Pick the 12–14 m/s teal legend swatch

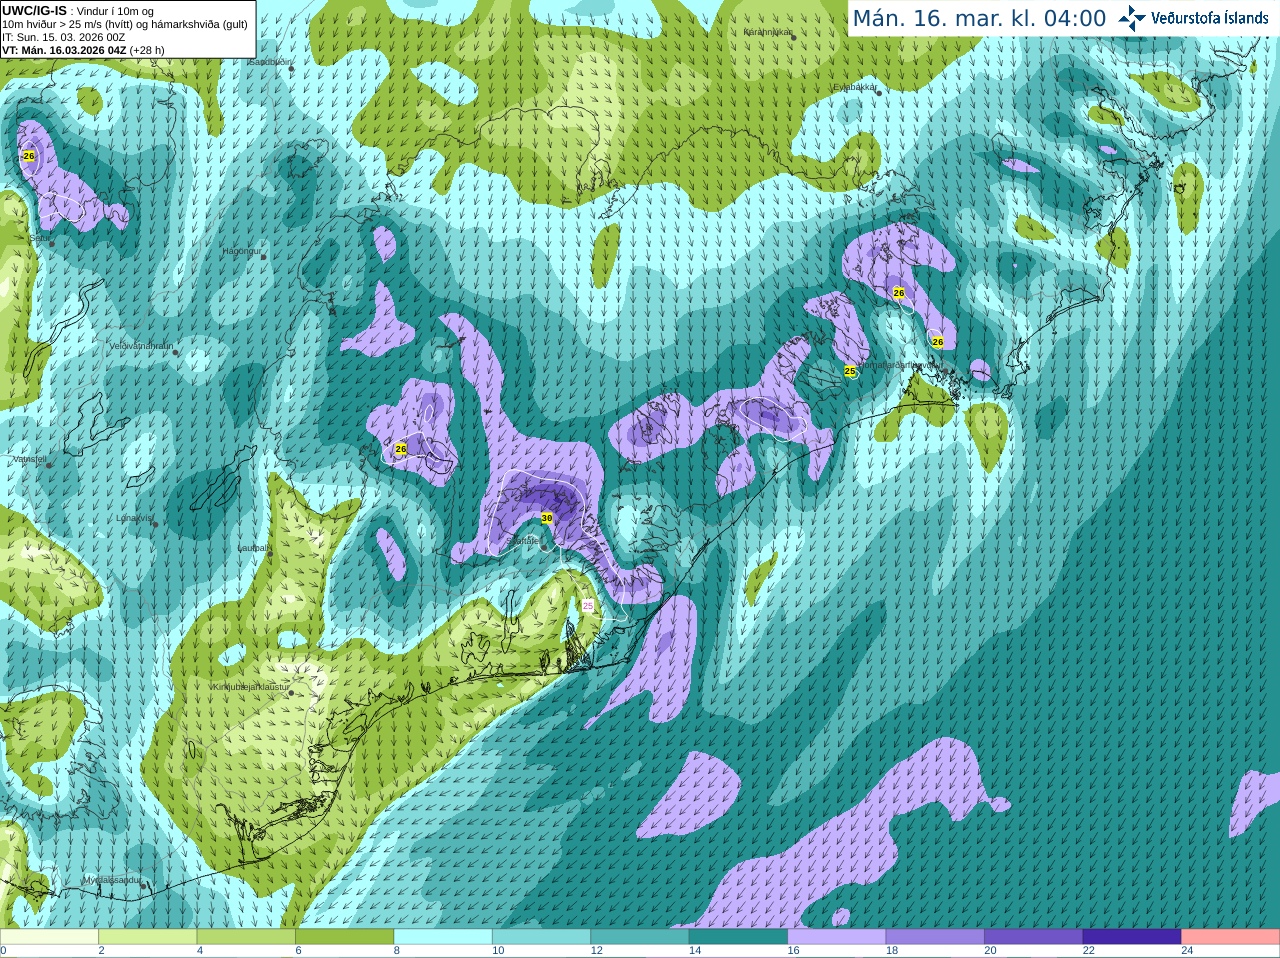(640, 937)
